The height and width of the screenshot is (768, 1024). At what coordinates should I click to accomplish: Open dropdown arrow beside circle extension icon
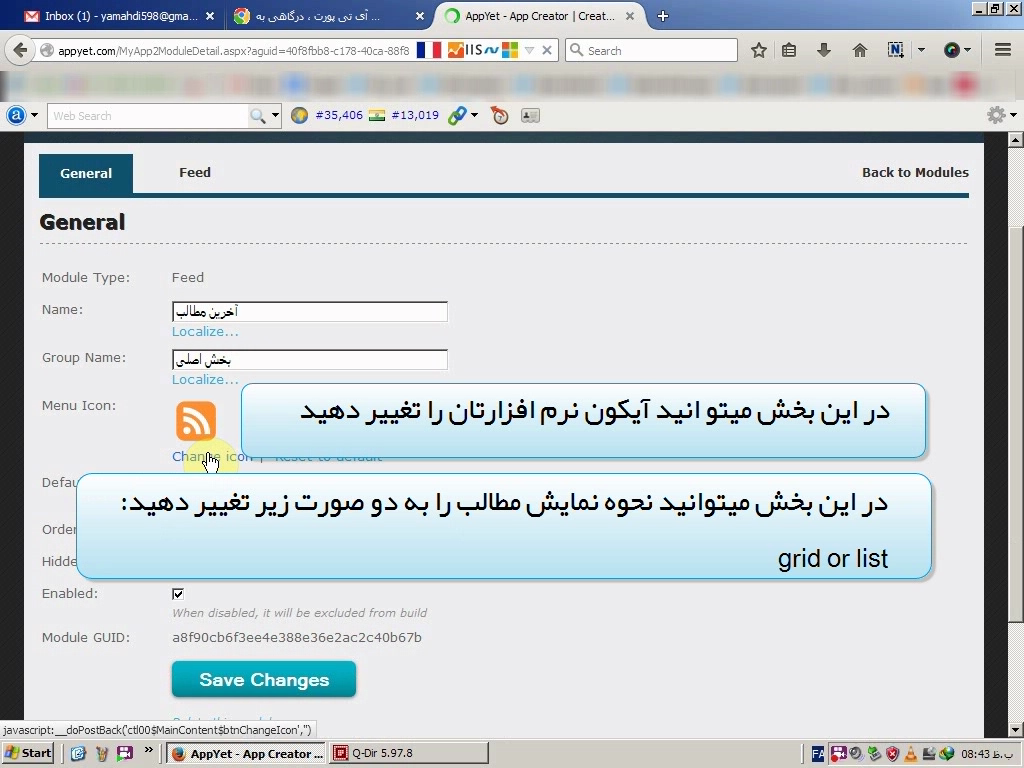coord(967,50)
